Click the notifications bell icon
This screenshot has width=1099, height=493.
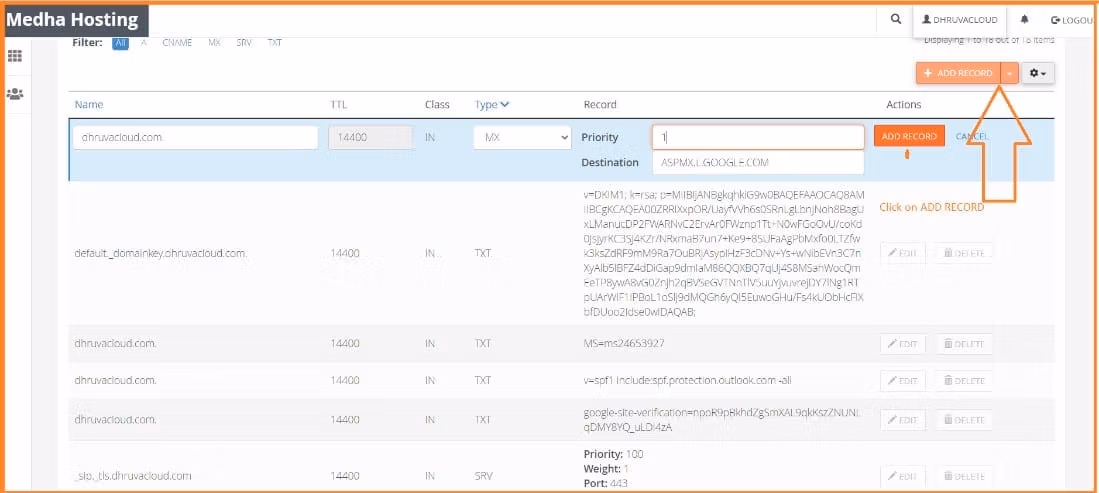coord(1025,19)
